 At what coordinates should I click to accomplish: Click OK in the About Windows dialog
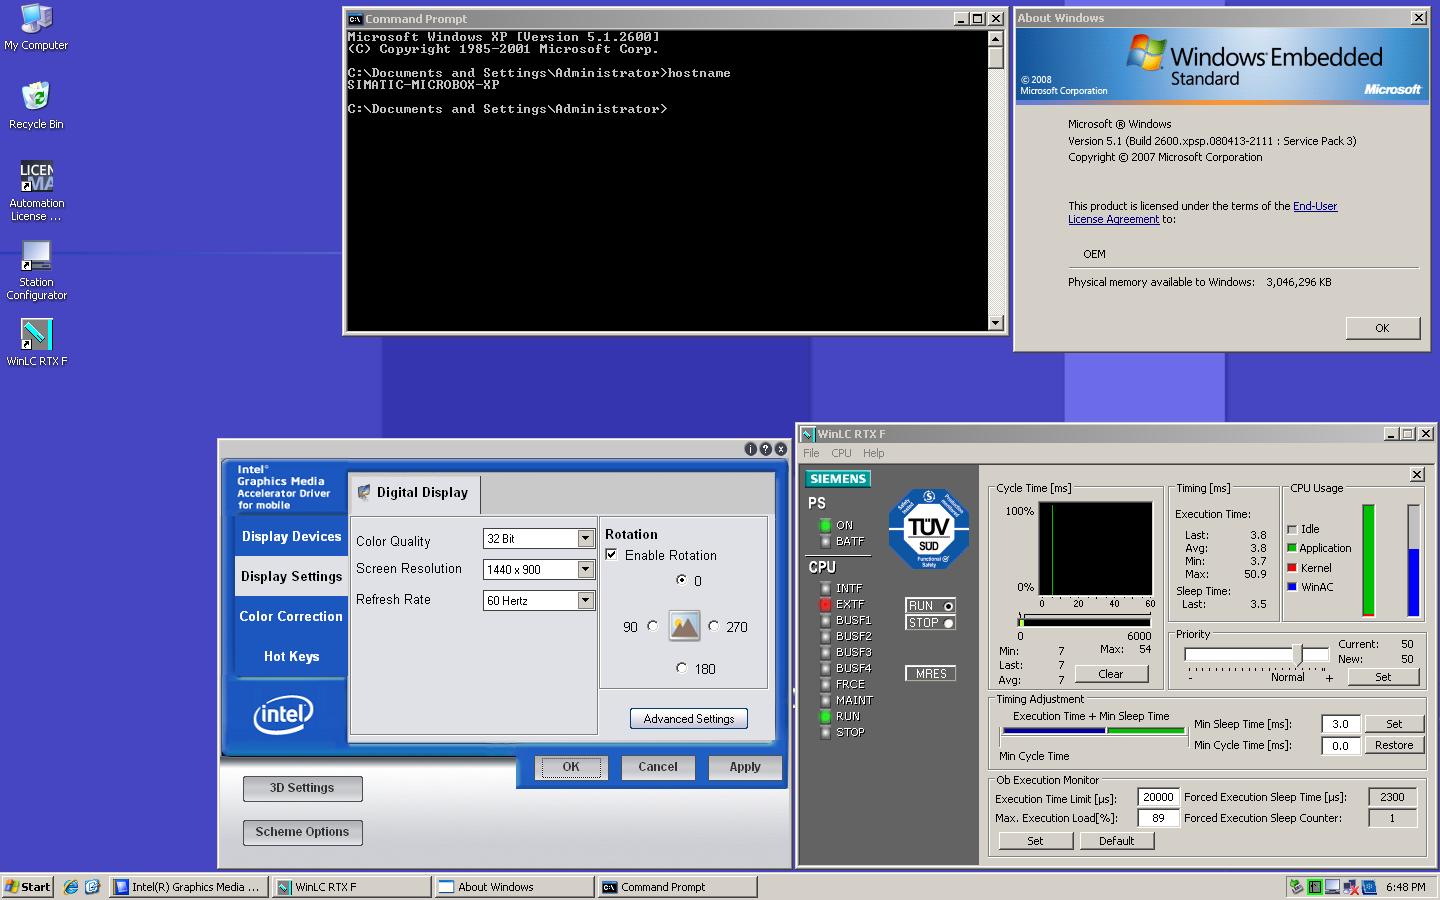point(1382,328)
